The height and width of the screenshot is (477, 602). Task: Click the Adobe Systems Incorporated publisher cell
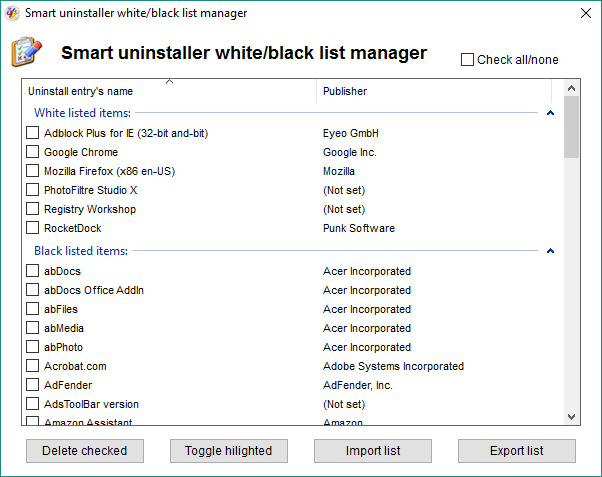(393, 366)
